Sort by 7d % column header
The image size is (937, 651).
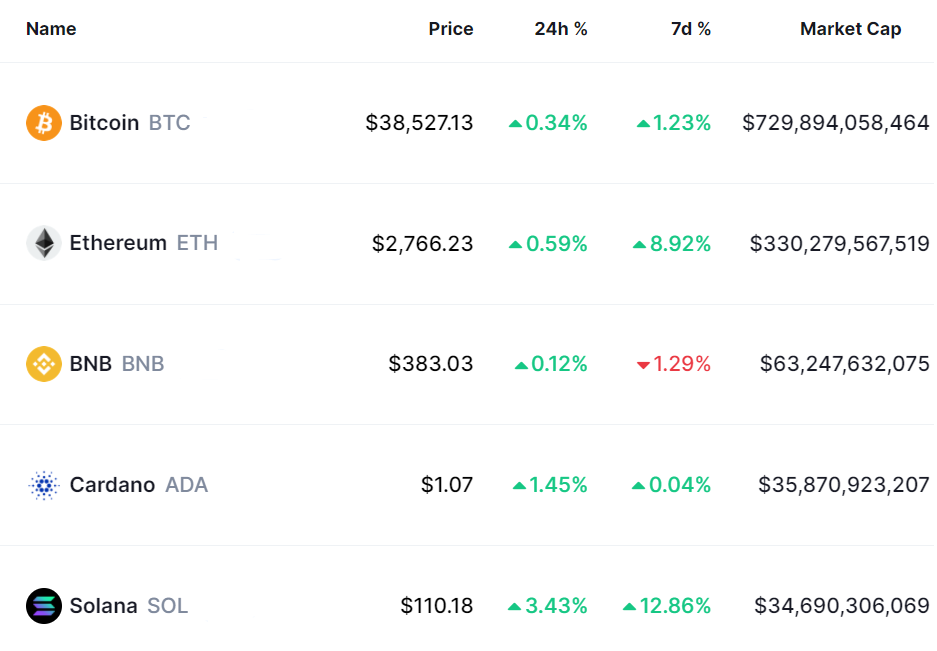click(690, 29)
